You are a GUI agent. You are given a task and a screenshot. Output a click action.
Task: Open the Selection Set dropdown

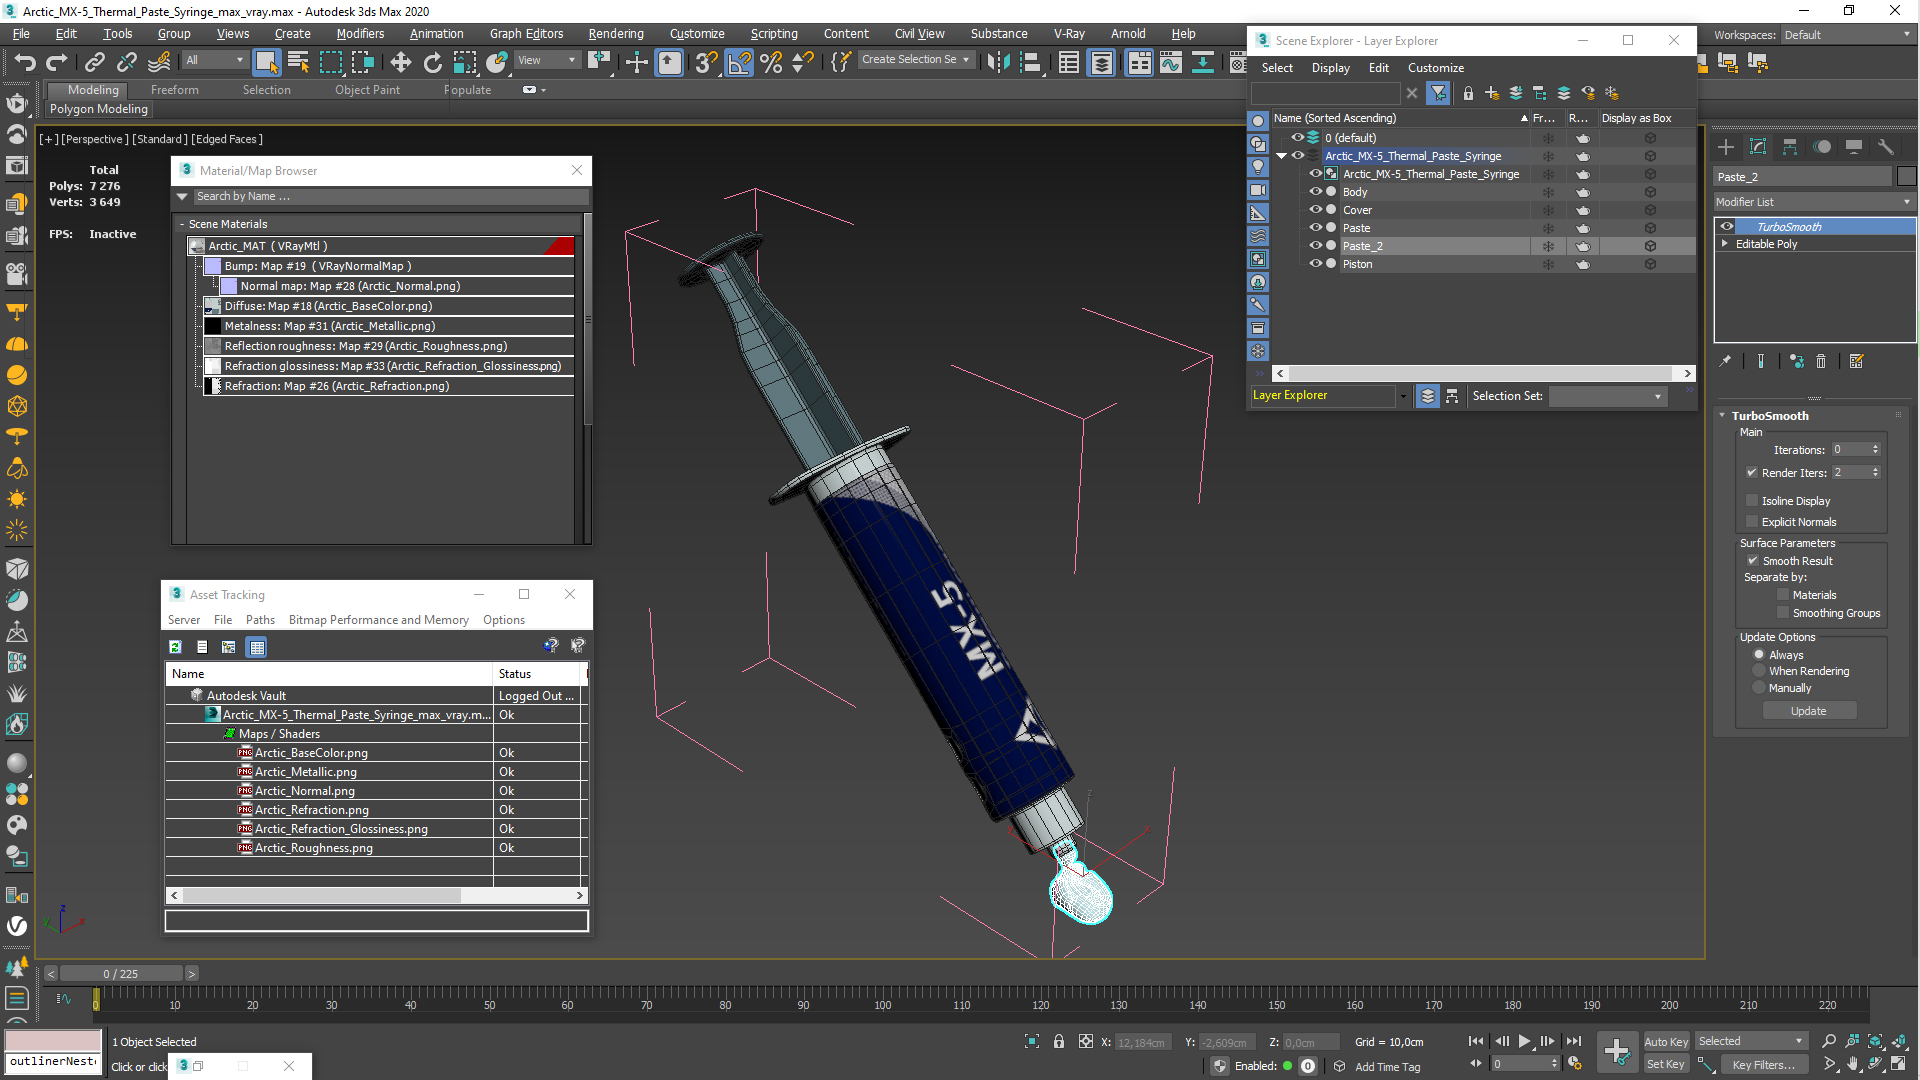(x=1608, y=396)
